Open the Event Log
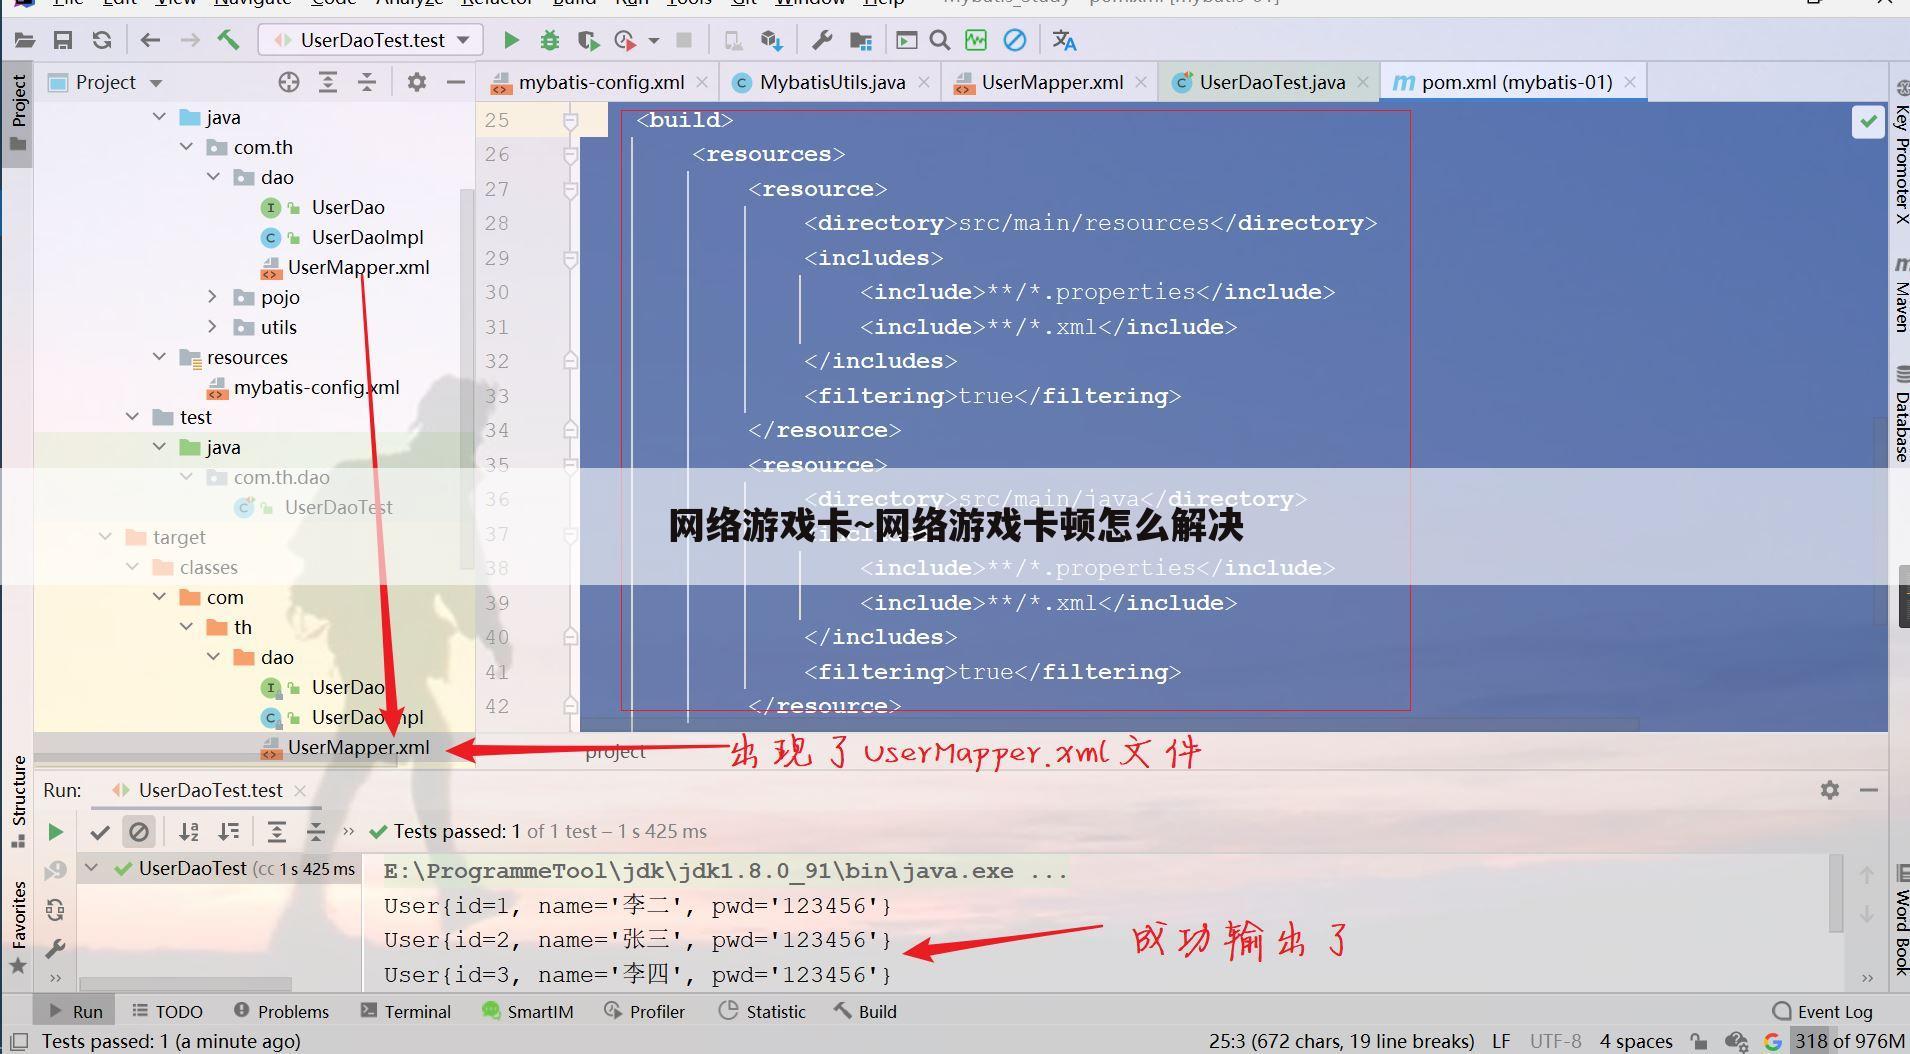1910x1054 pixels. [x=1822, y=1011]
